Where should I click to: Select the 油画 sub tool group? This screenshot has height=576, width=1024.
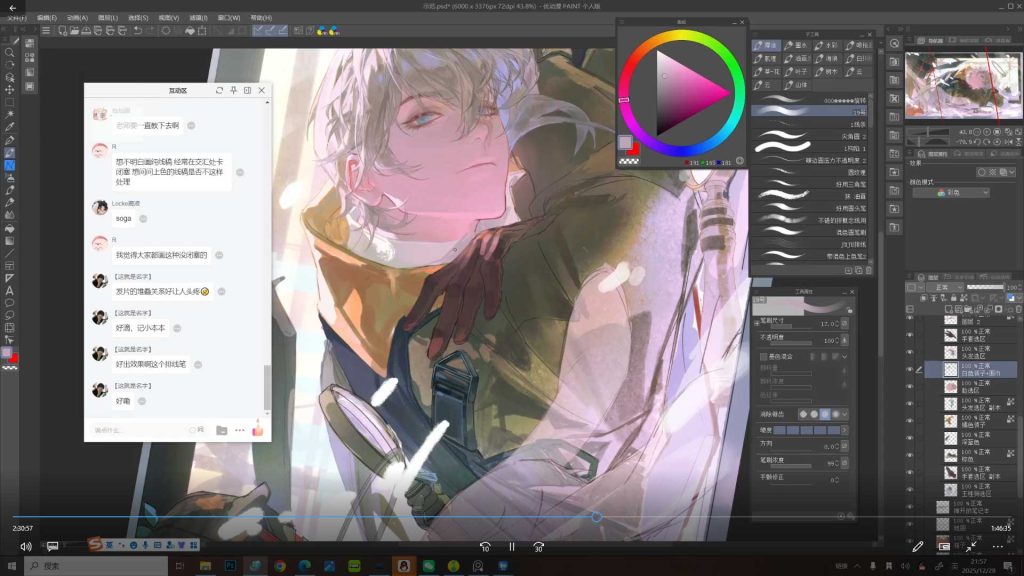pos(797,59)
